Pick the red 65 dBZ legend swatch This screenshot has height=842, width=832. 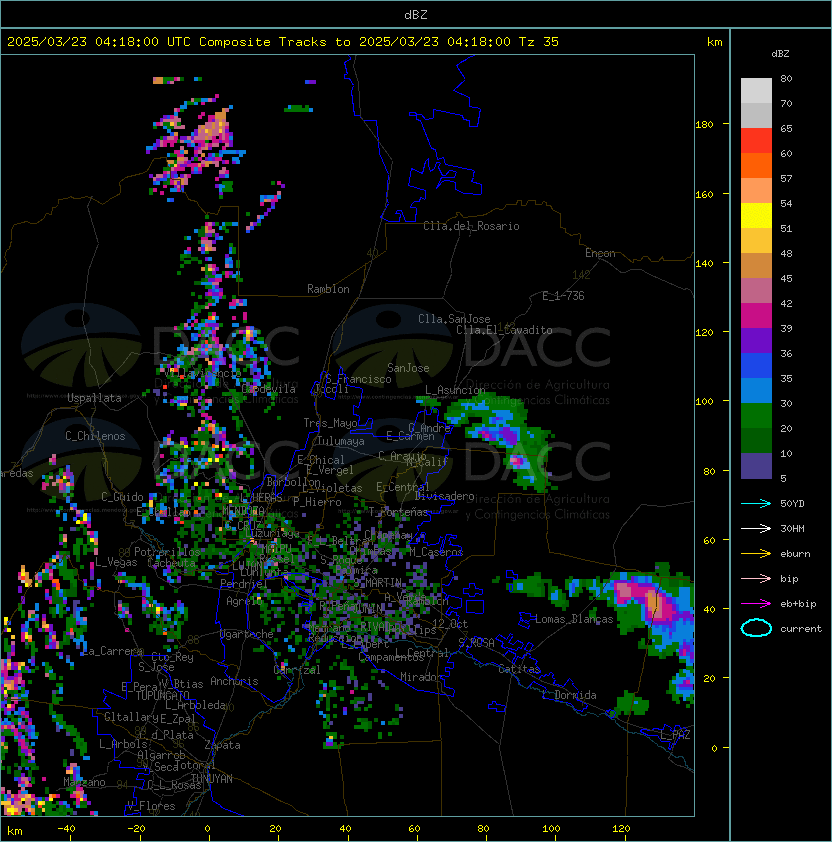(756, 141)
